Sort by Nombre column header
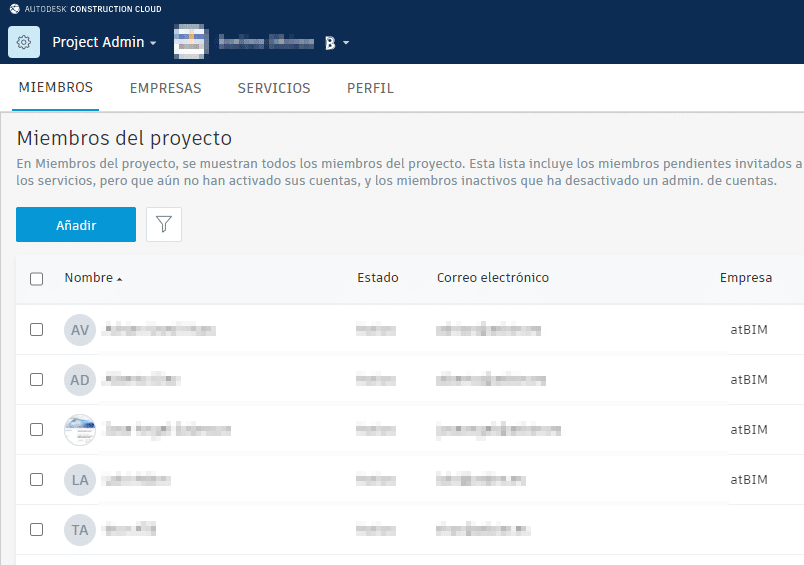Image resolution: width=804 pixels, height=565 pixels. (93, 278)
